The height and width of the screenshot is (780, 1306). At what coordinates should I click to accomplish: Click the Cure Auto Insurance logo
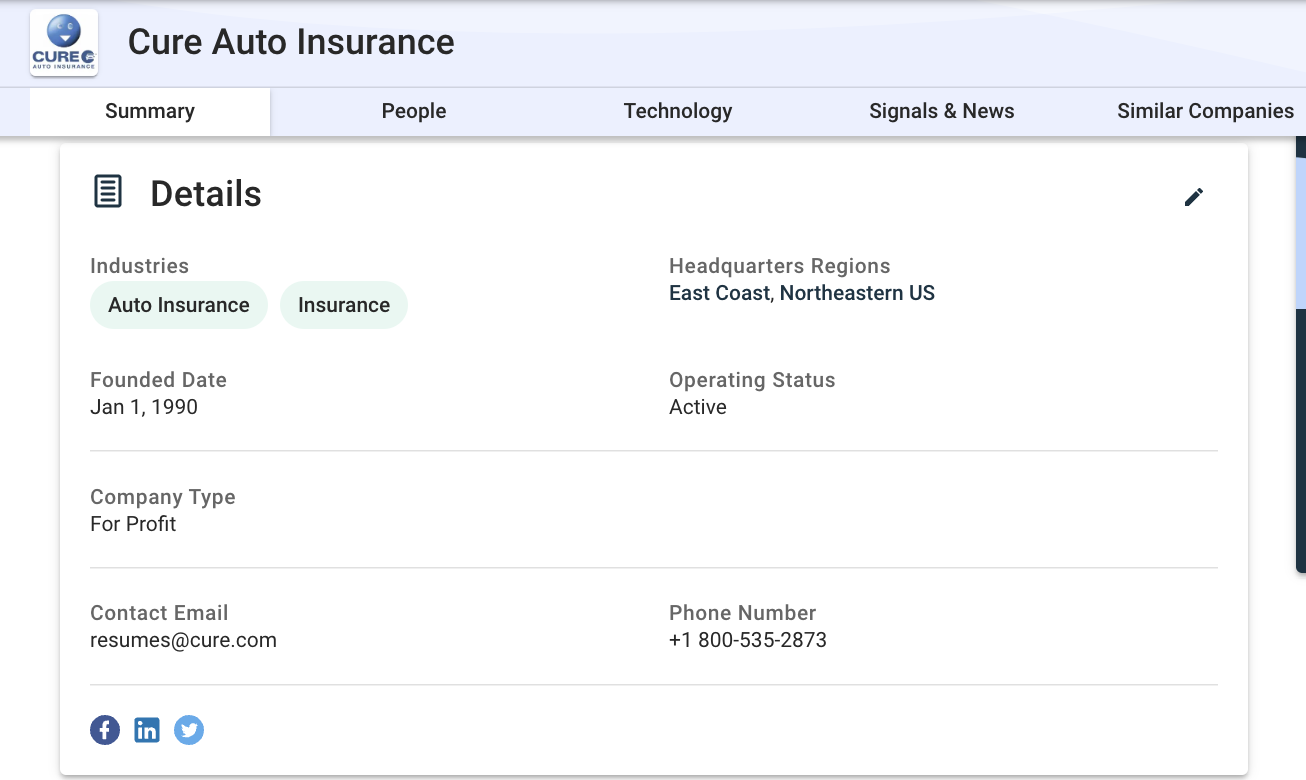[x=64, y=43]
